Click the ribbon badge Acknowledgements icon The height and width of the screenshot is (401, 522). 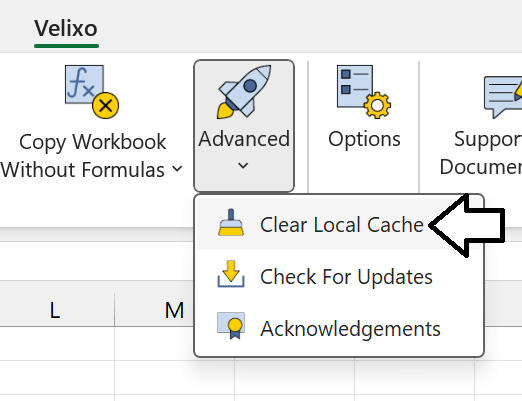coord(231,326)
